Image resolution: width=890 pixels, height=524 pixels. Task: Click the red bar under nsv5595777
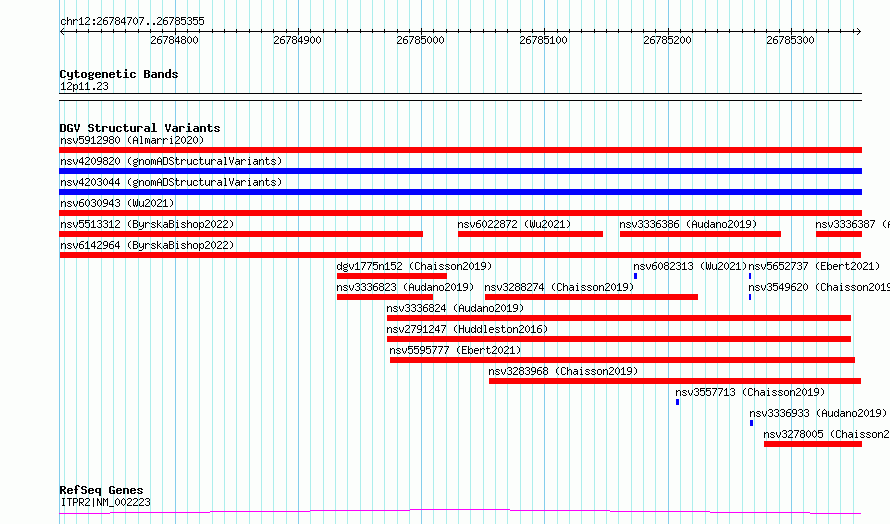click(622, 360)
